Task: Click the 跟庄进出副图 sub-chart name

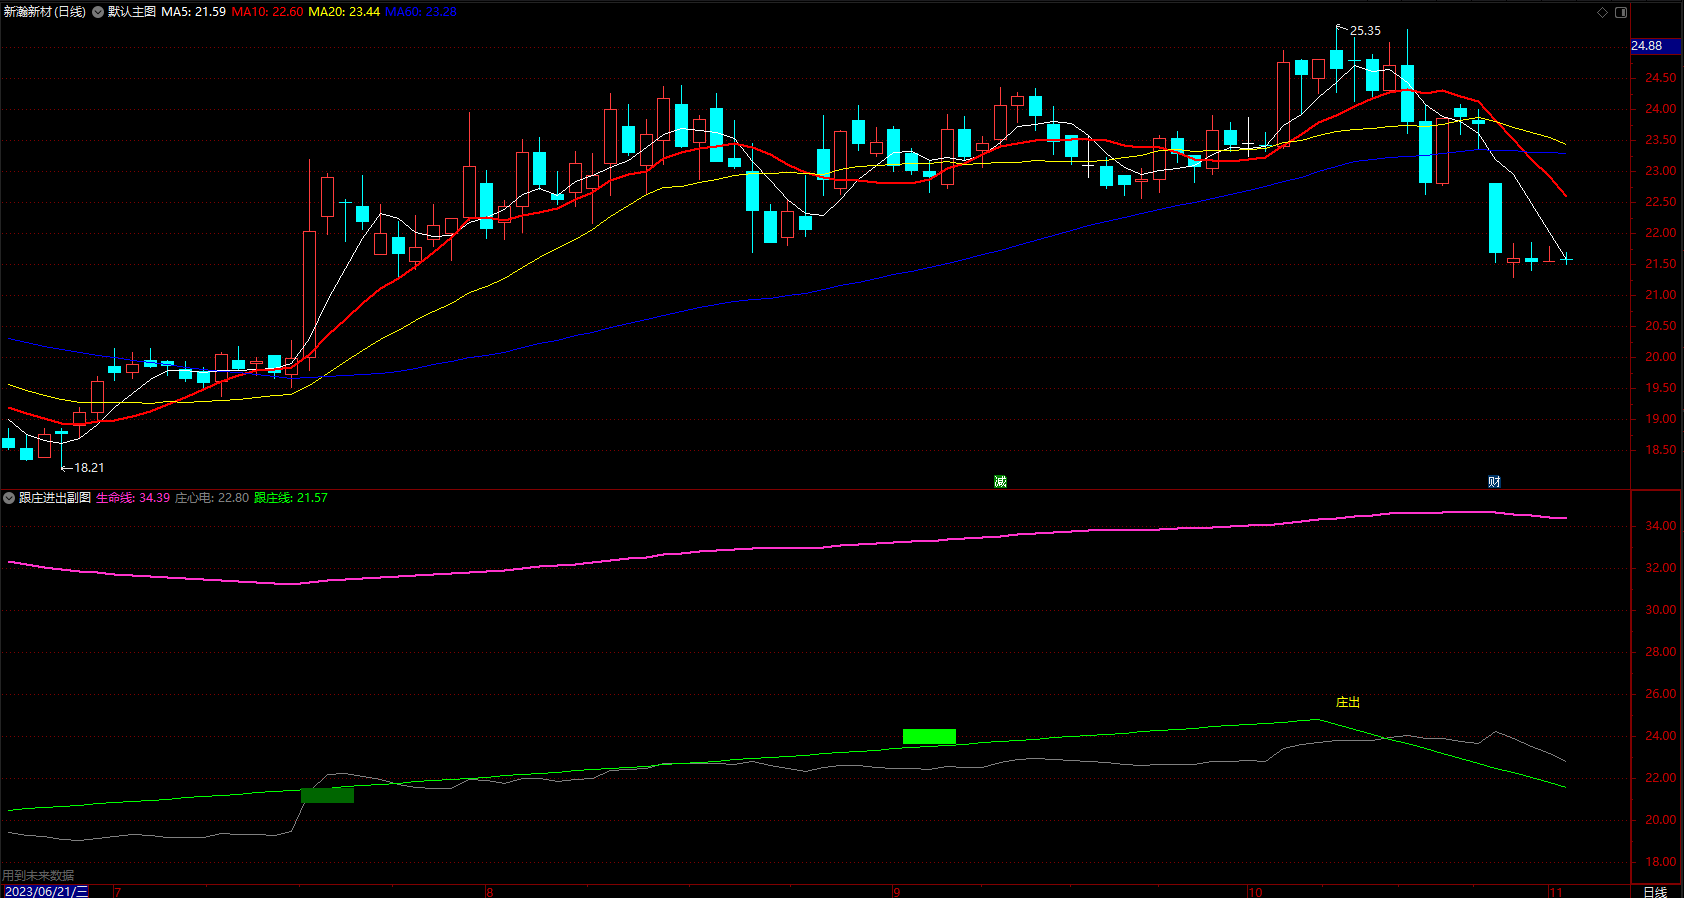Action: coord(55,498)
